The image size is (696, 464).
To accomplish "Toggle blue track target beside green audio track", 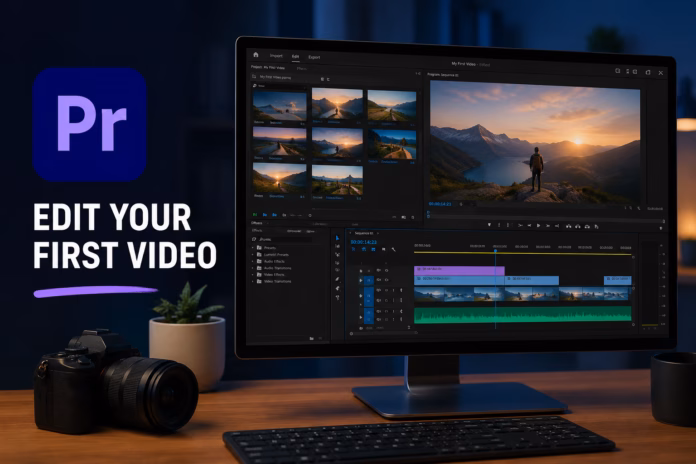I will point(369,316).
